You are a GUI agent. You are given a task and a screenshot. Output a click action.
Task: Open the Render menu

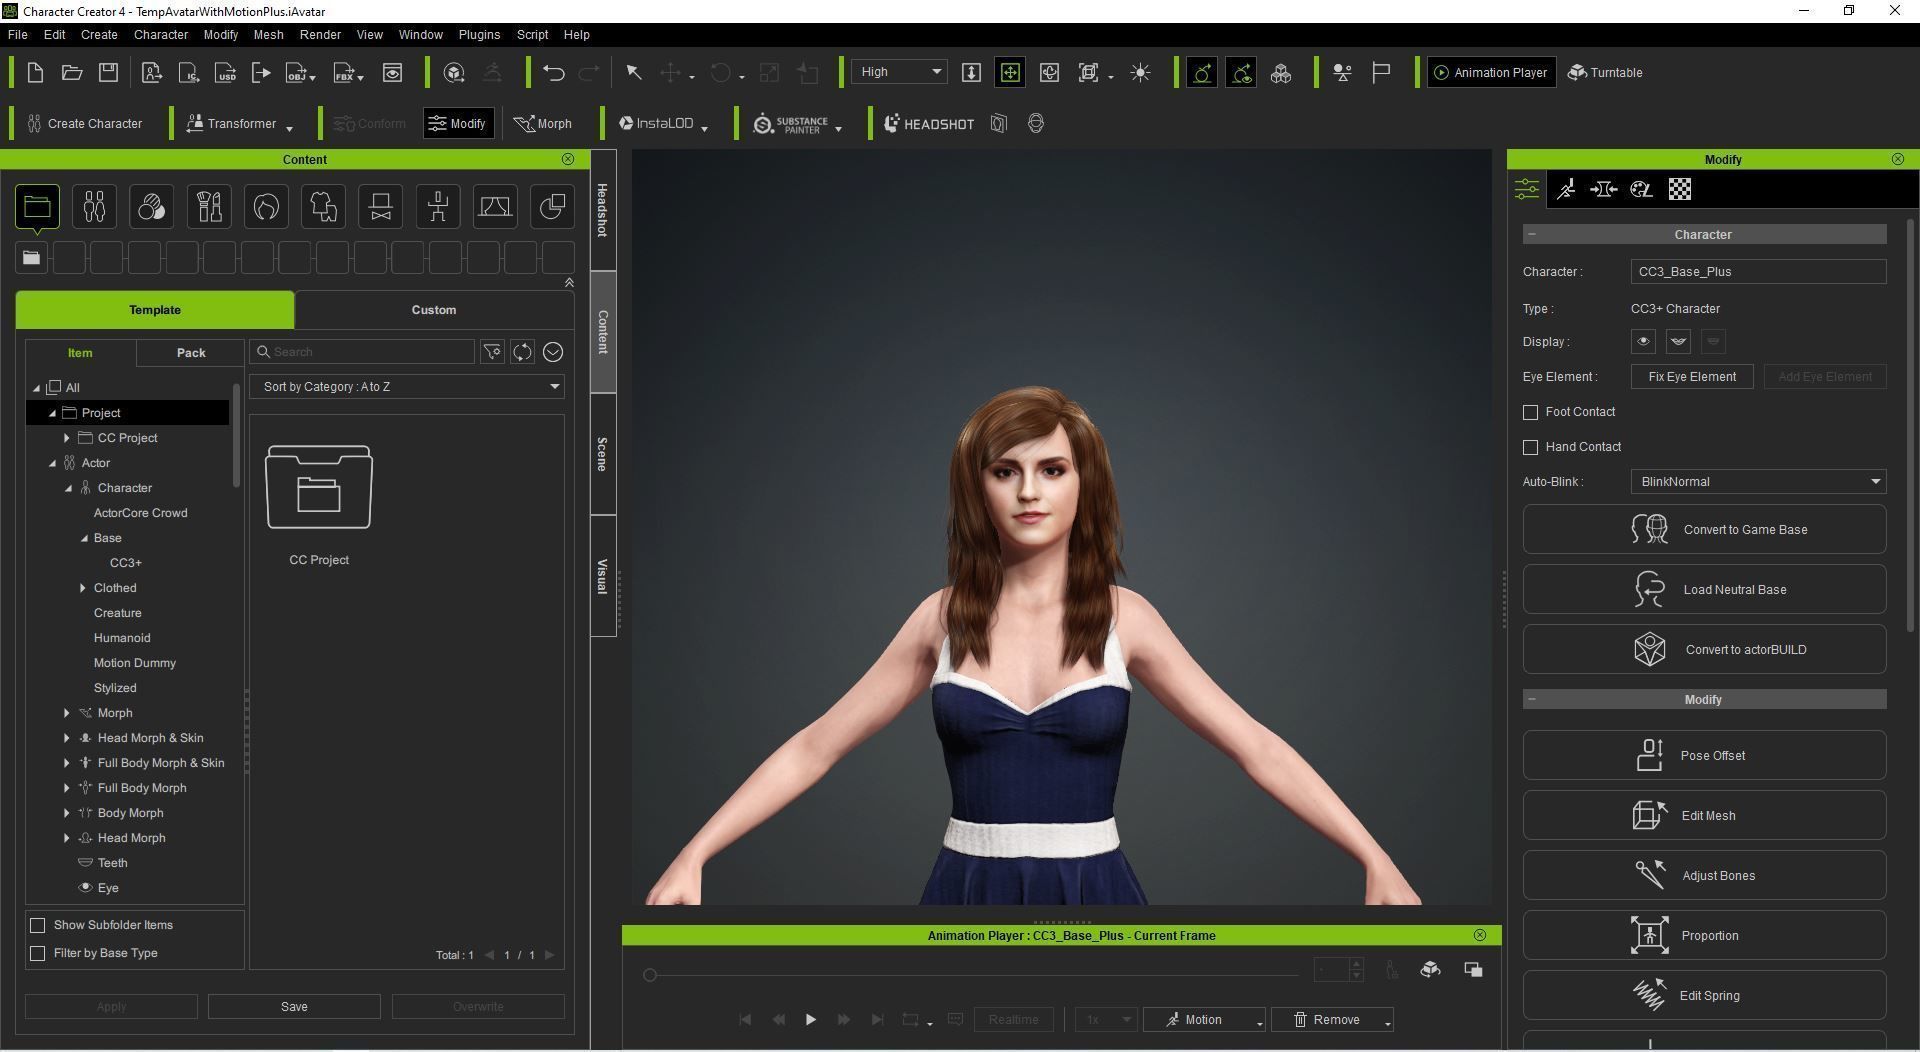point(320,35)
